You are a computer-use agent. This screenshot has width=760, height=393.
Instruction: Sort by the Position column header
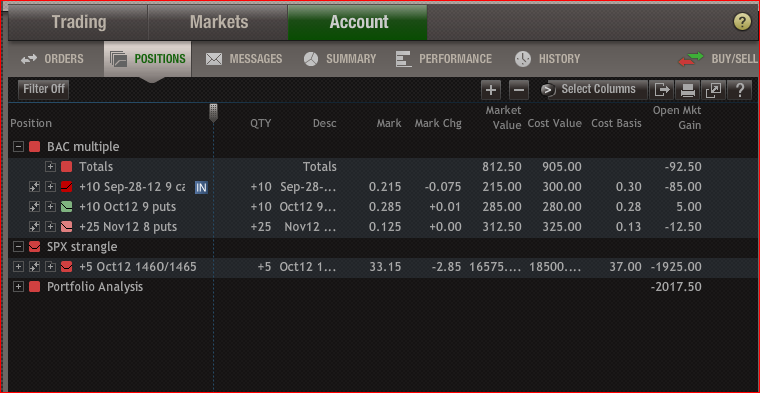[31, 124]
